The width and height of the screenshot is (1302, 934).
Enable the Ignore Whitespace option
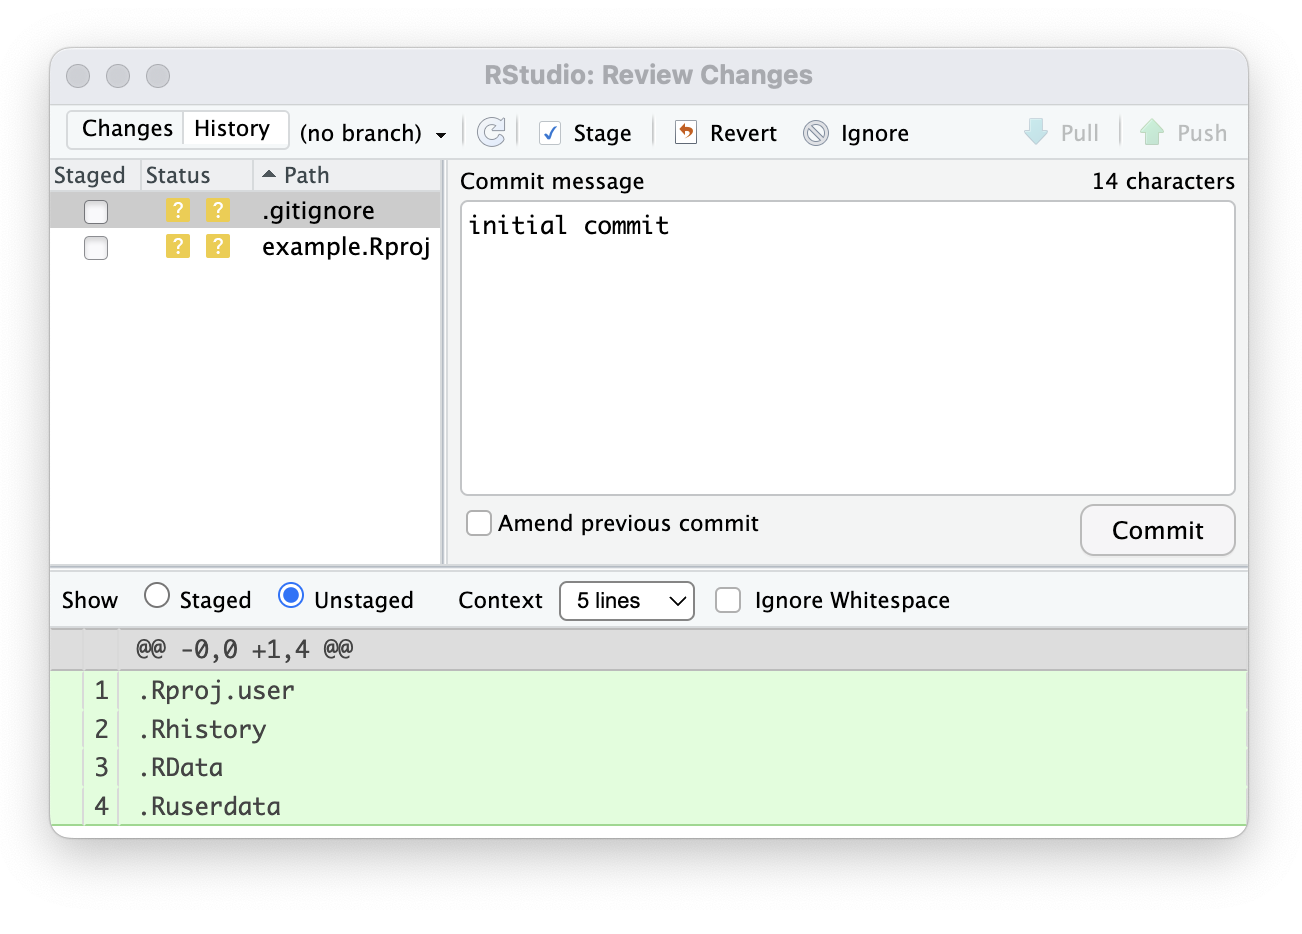pos(728,600)
